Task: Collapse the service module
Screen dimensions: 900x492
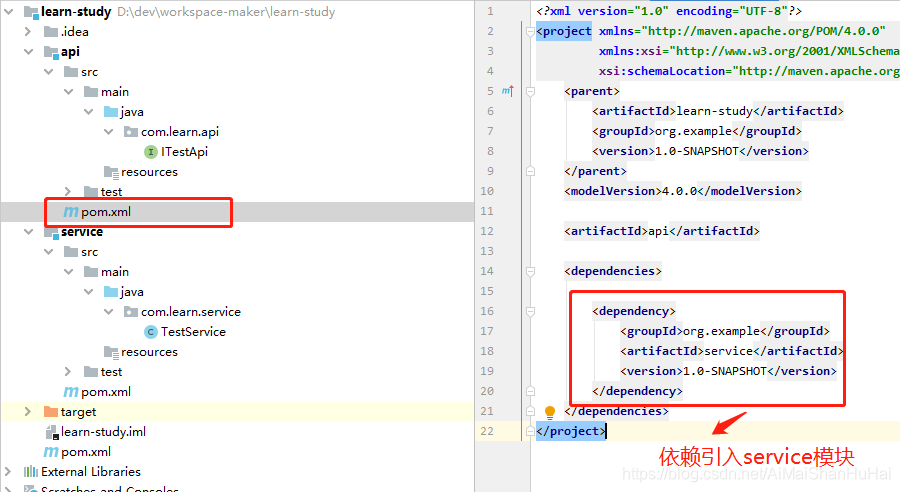Action: (x=29, y=232)
